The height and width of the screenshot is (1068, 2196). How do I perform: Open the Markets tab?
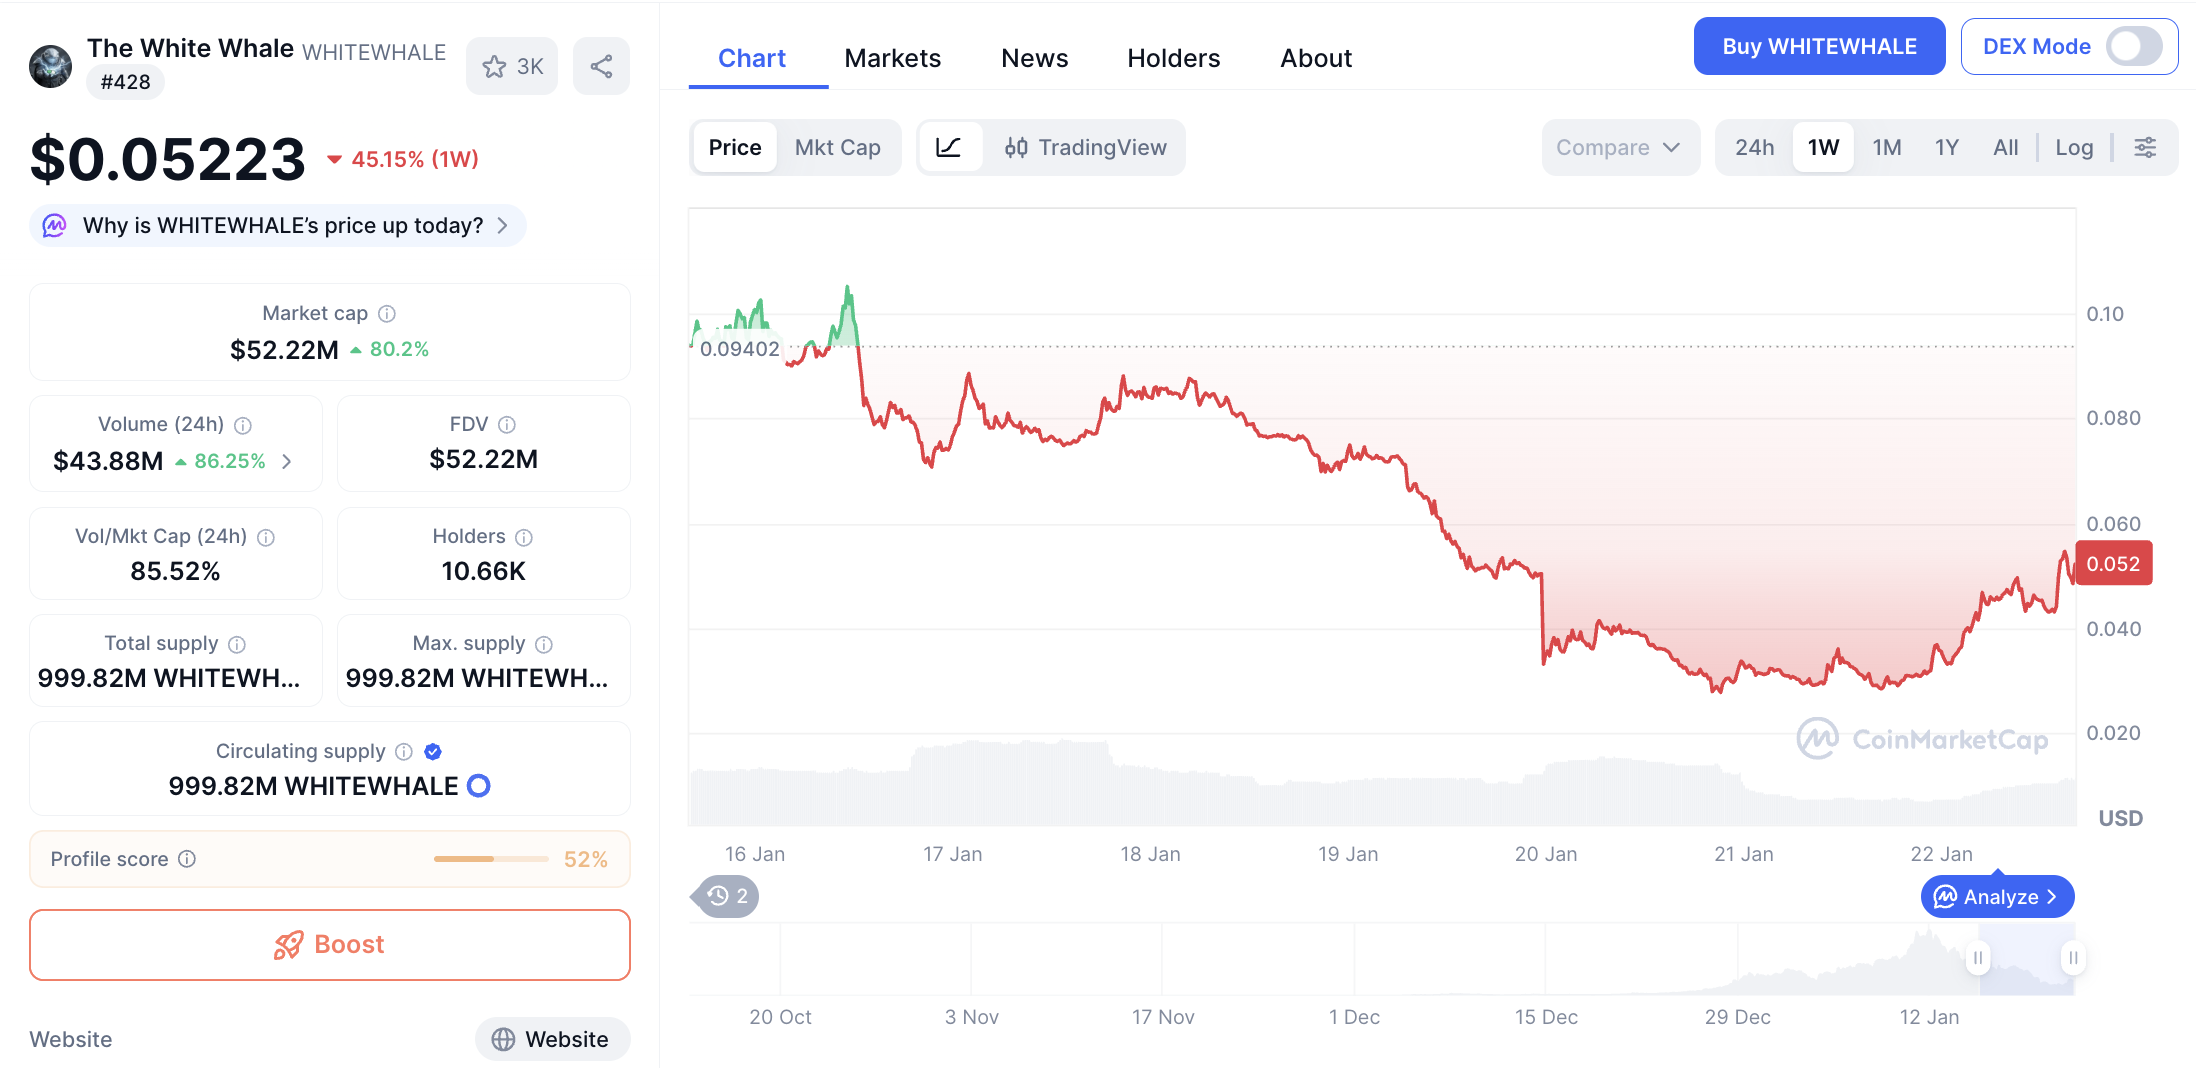[x=892, y=59]
